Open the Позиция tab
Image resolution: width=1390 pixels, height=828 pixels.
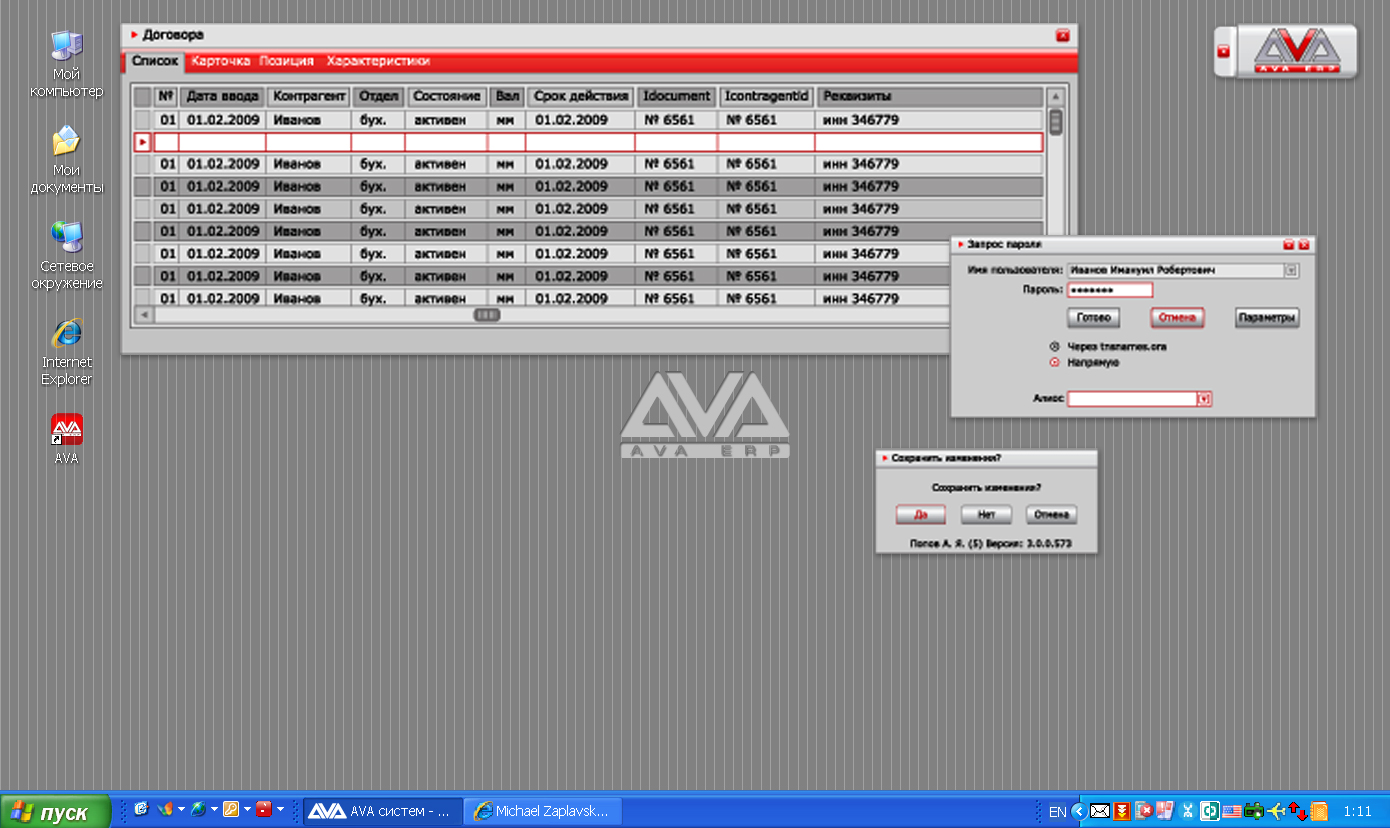tap(286, 62)
